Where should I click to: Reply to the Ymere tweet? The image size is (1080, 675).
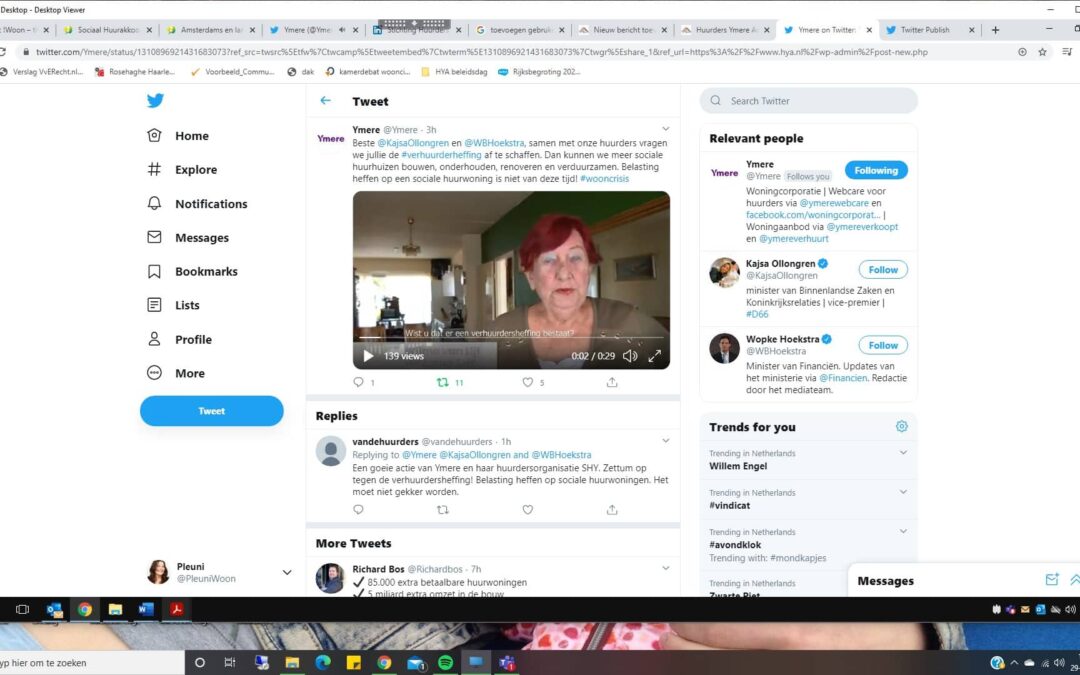click(358, 382)
